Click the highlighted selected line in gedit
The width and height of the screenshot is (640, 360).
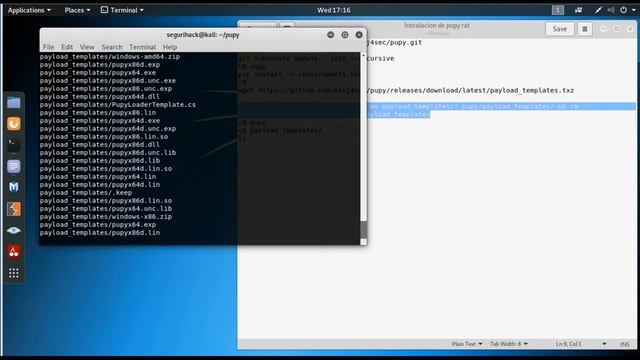pos(501,107)
